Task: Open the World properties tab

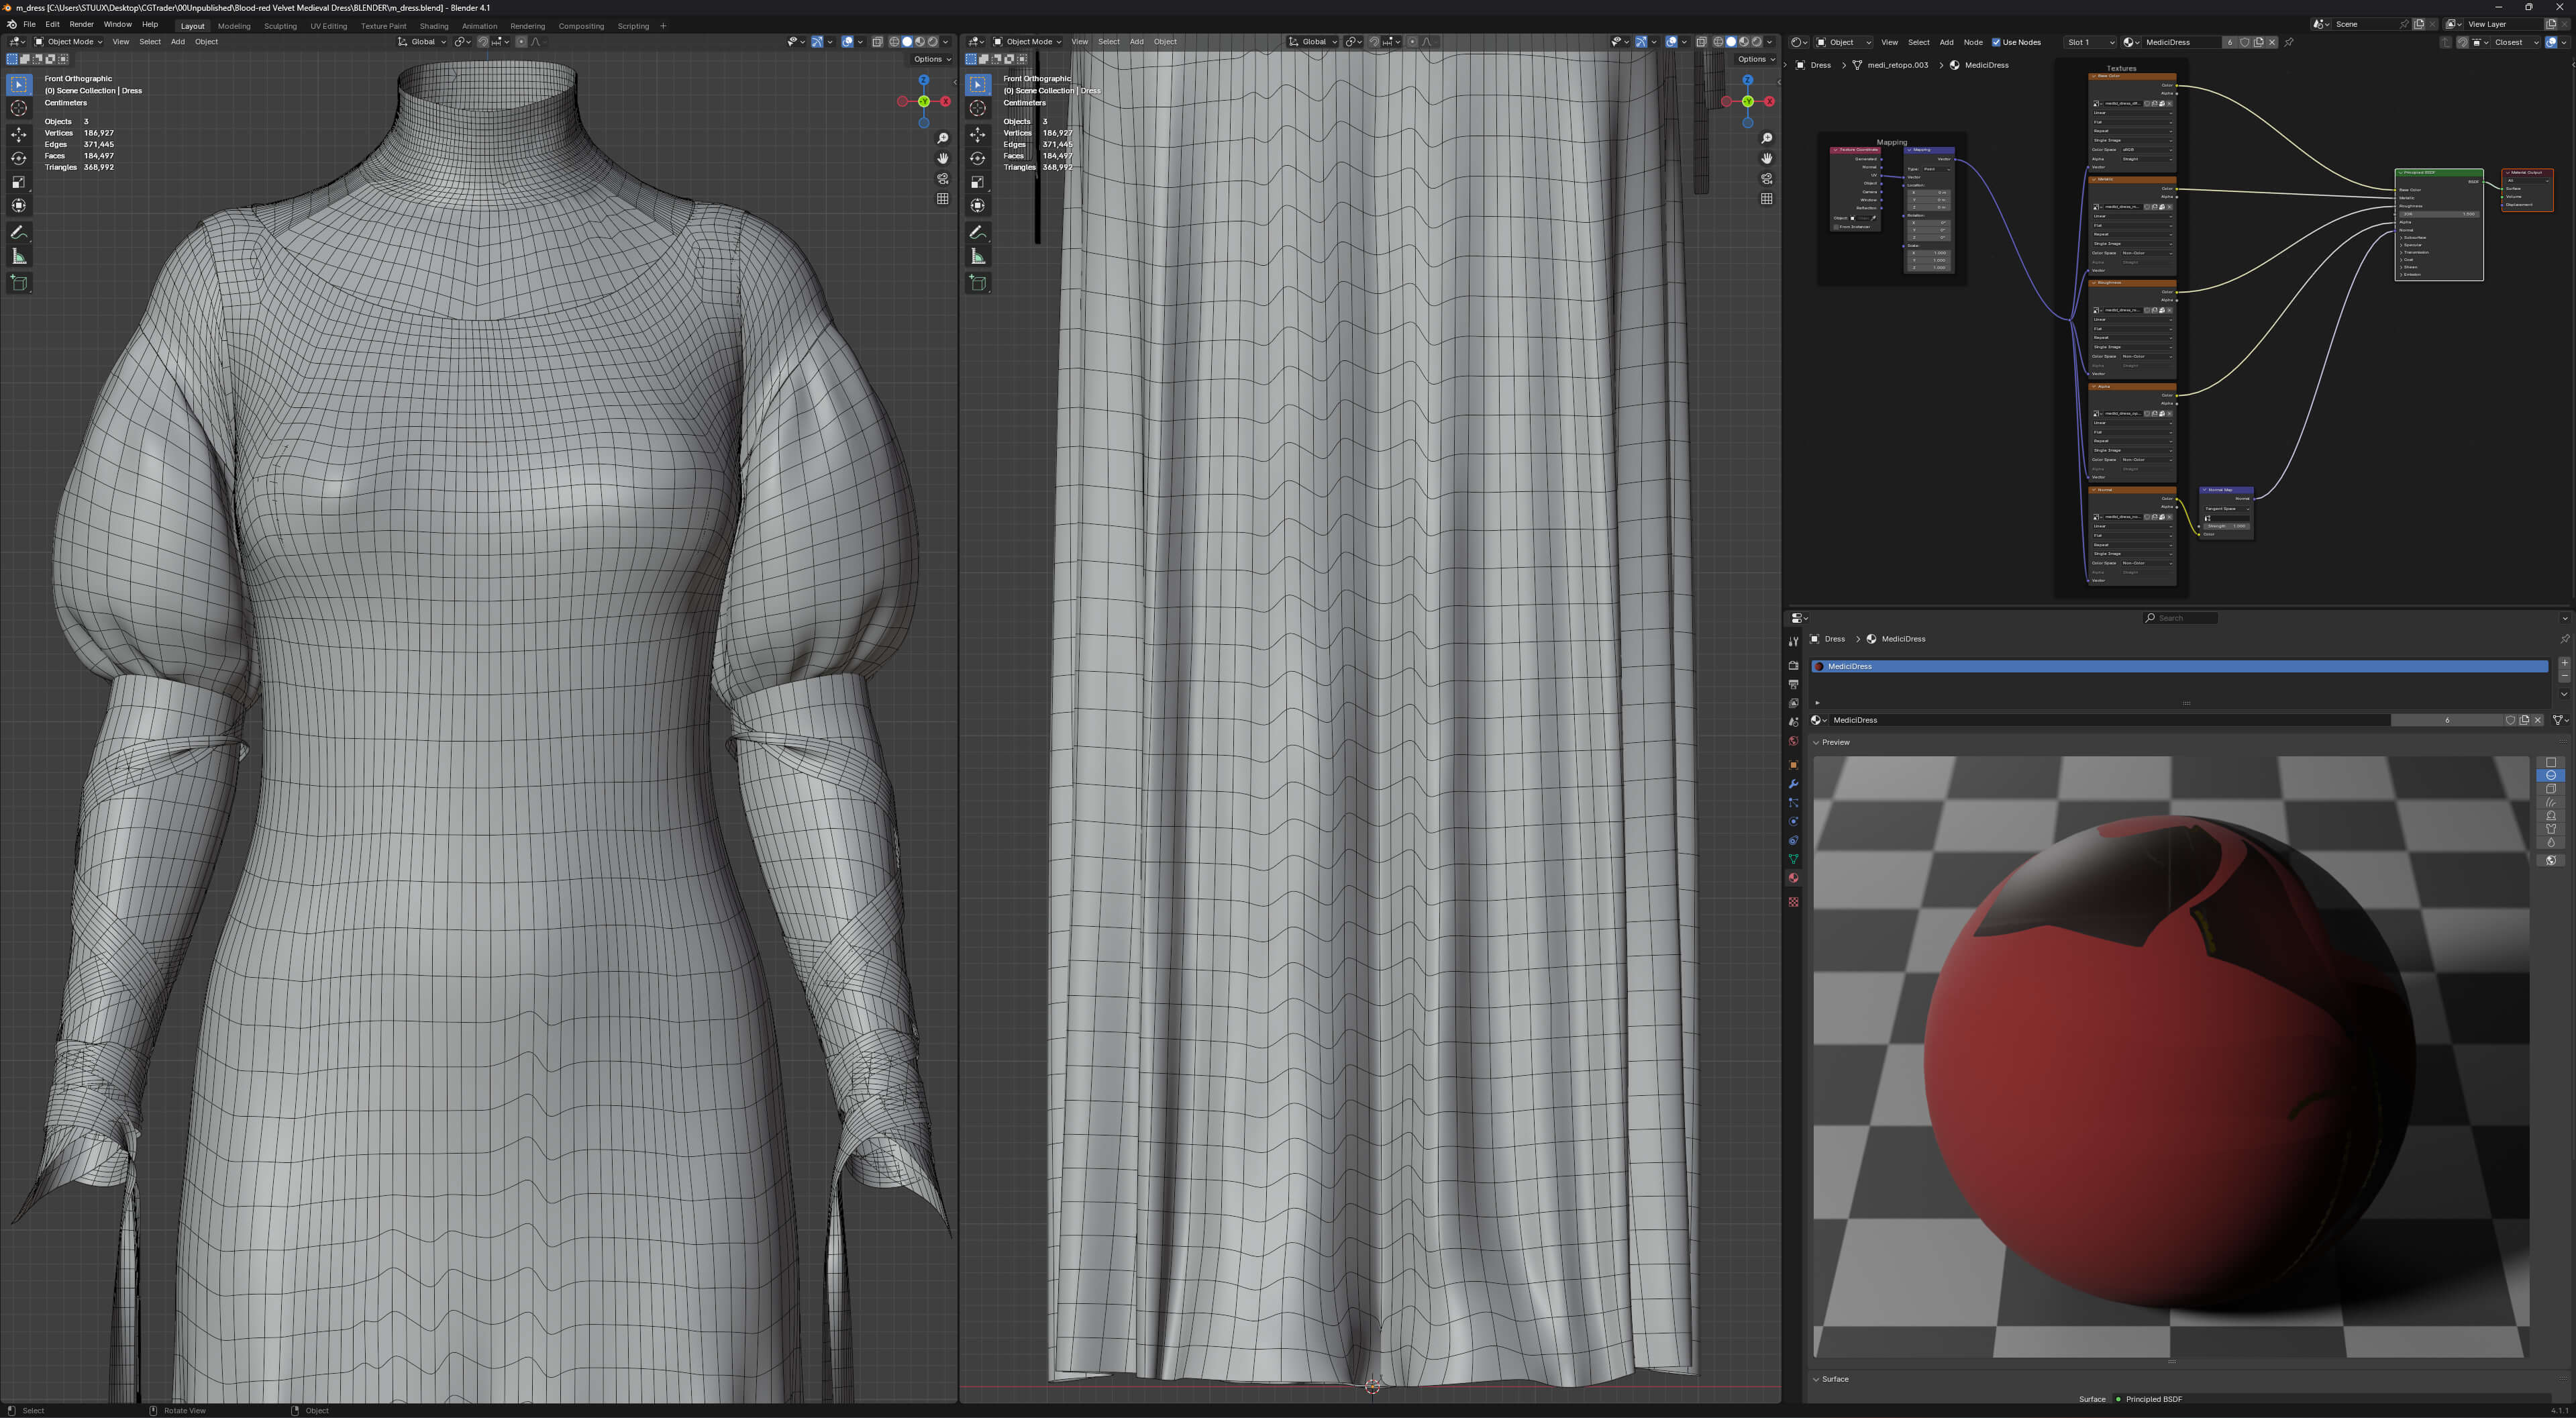Action: click(1793, 741)
